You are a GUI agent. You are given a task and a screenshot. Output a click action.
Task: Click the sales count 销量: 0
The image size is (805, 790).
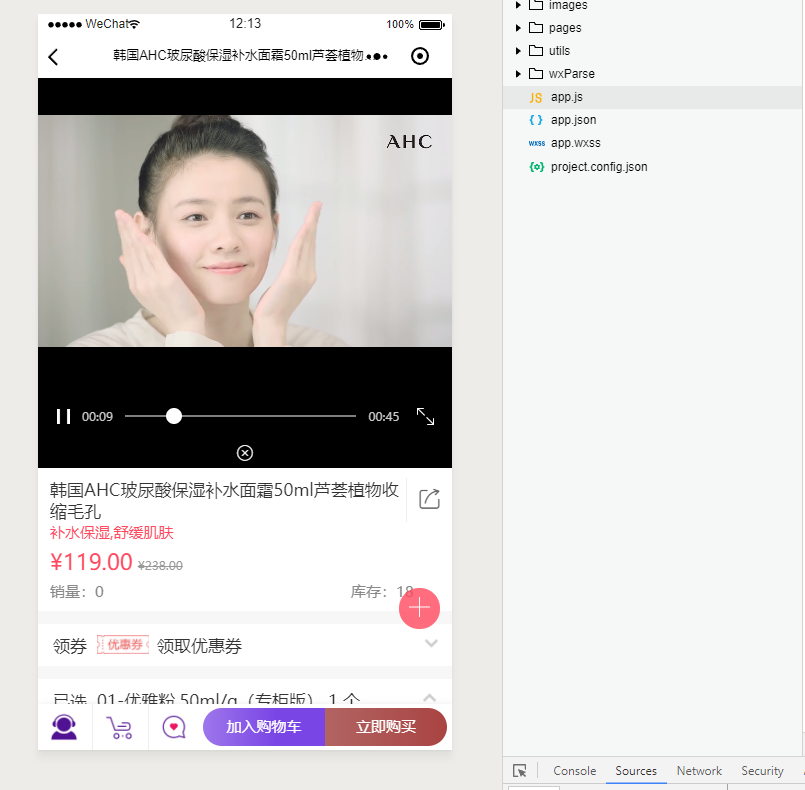click(x=76, y=592)
